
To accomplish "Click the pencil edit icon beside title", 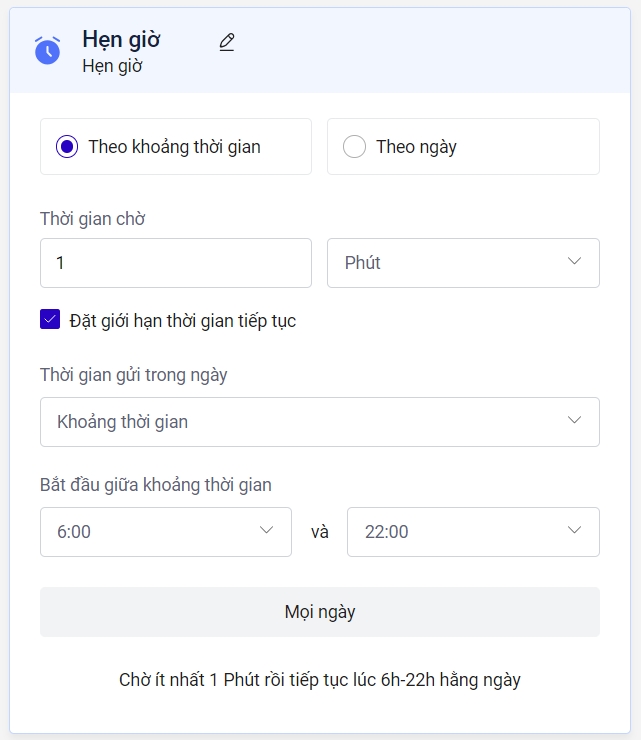I will 227,42.
